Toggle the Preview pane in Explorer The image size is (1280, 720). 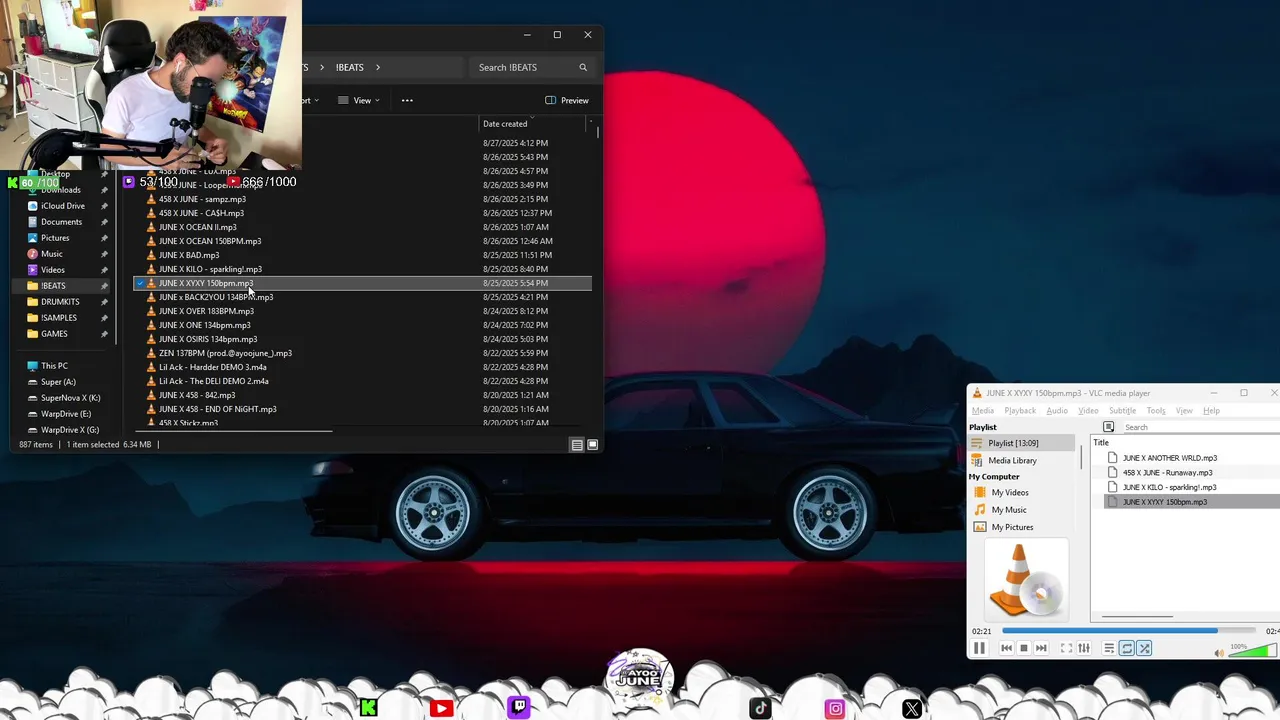coord(567,100)
